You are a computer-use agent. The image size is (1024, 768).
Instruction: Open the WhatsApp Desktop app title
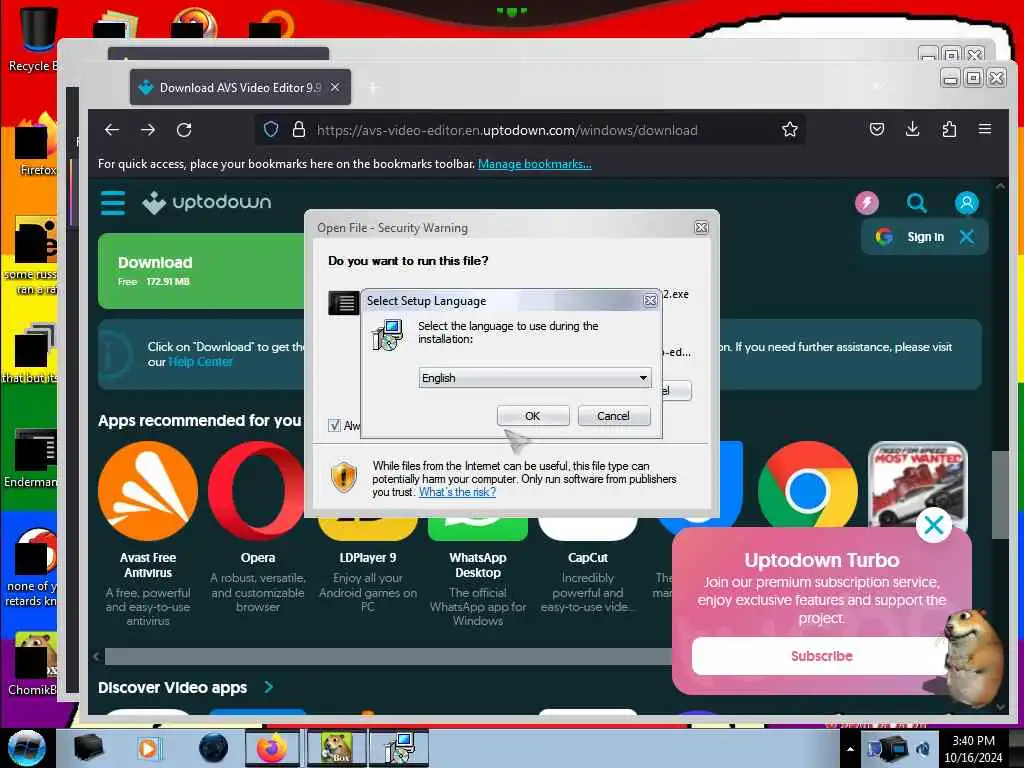pos(478,565)
